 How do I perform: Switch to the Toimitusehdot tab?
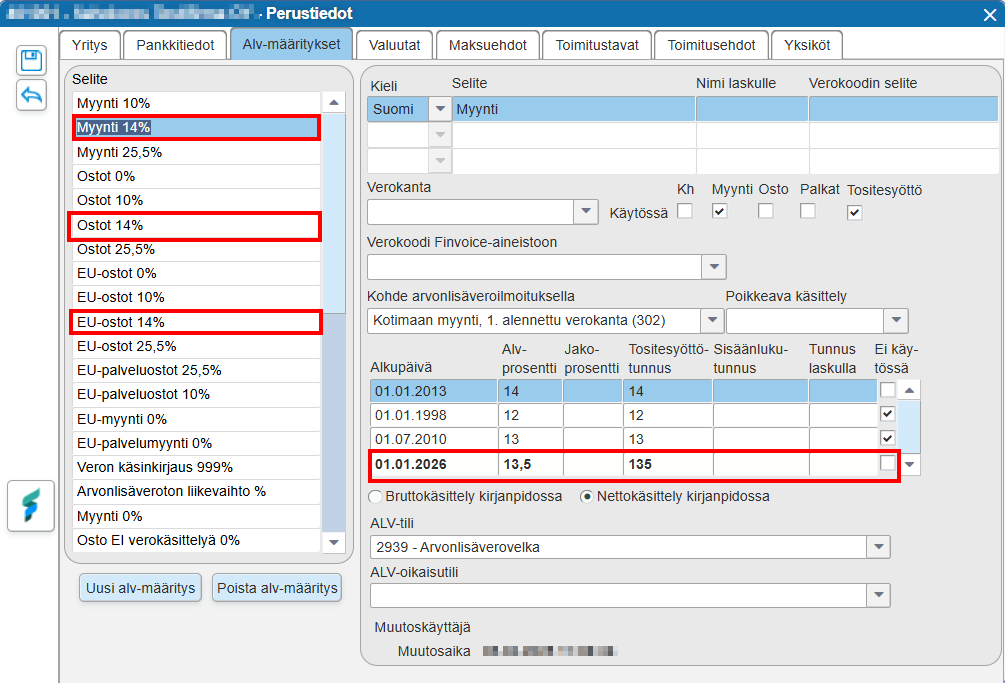tap(711, 45)
